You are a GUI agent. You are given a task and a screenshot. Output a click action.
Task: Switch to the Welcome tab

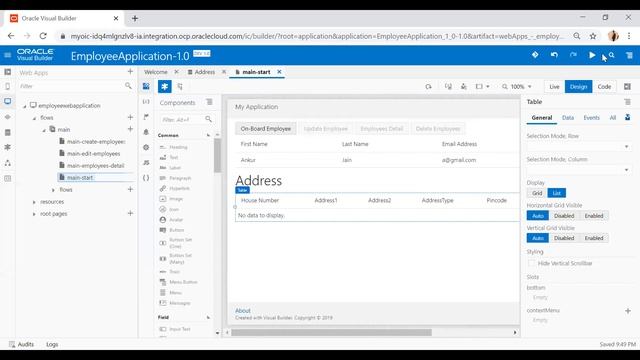(x=156, y=72)
